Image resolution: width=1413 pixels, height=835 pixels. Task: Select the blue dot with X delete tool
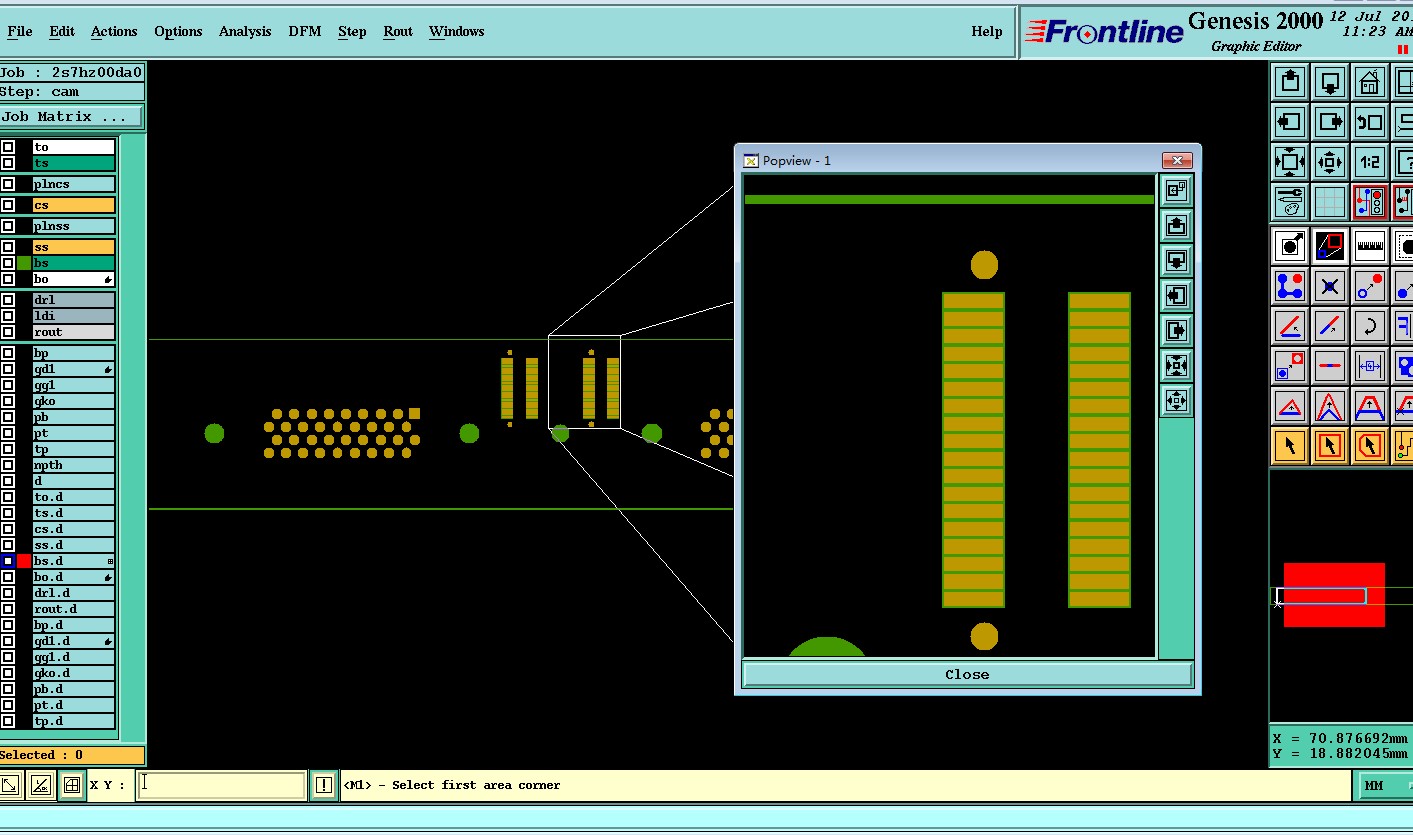(1330, 286)
